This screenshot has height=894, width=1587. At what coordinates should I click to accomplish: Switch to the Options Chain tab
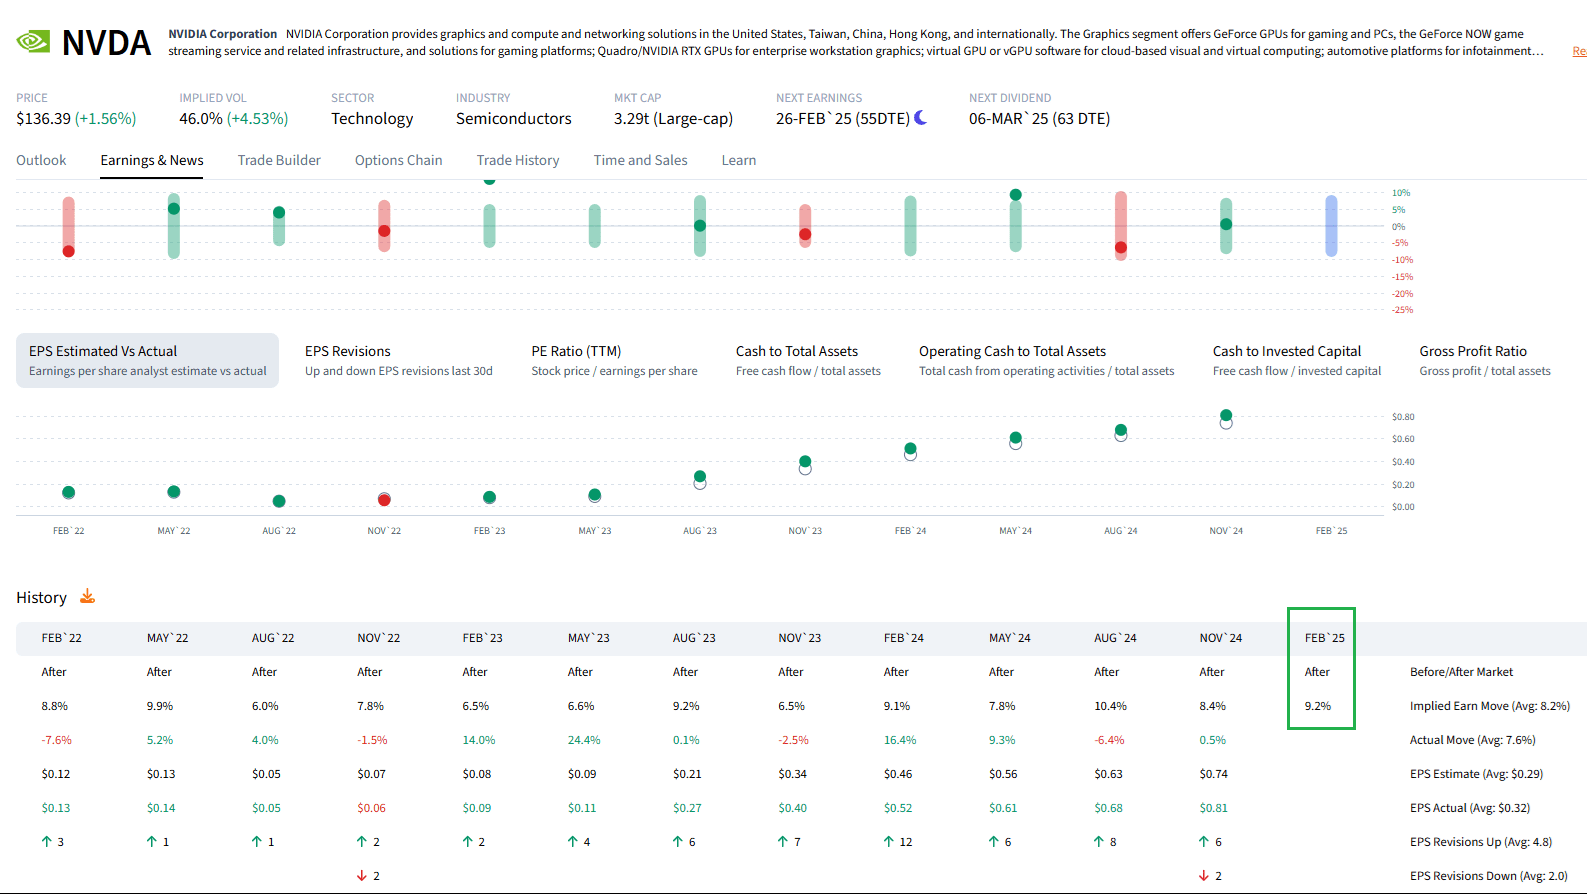pos(398,160)
